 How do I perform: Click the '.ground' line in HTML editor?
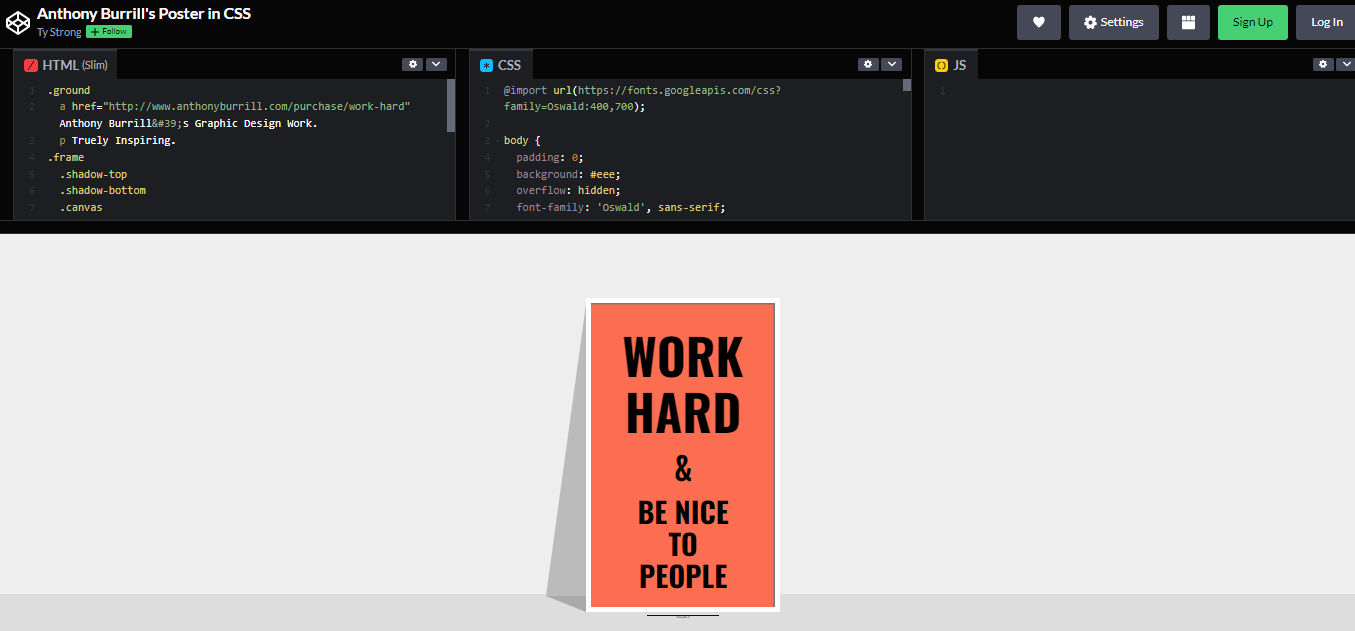point(69,90)
